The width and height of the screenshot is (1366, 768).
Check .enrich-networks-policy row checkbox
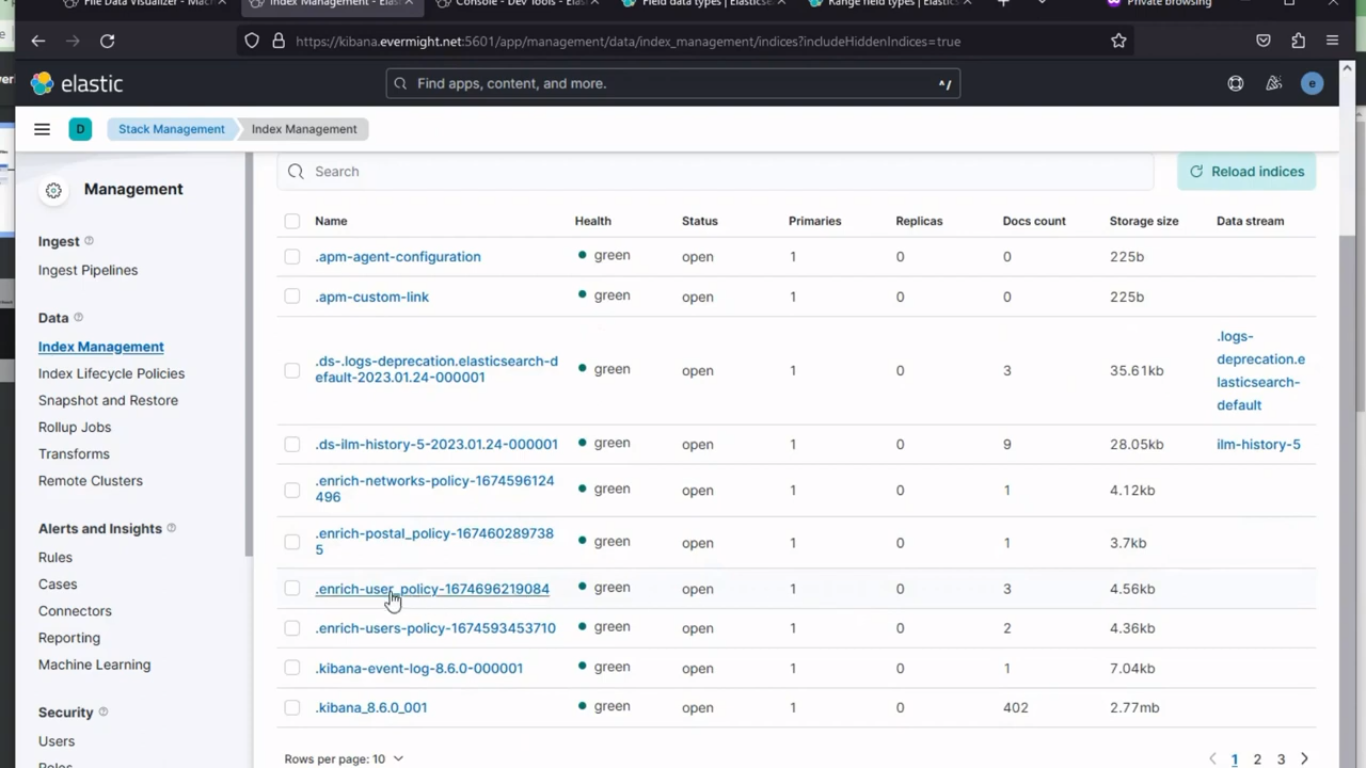click(x=292, y=490)
